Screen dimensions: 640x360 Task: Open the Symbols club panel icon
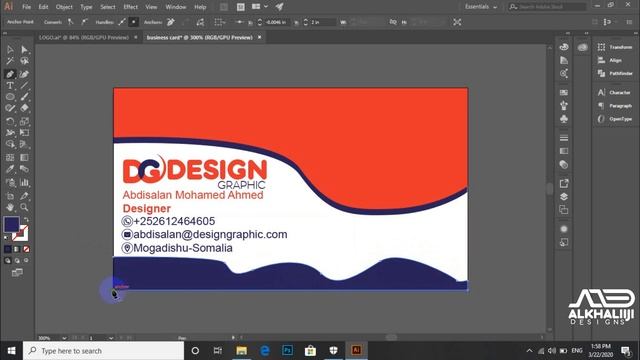click(564, 119)
